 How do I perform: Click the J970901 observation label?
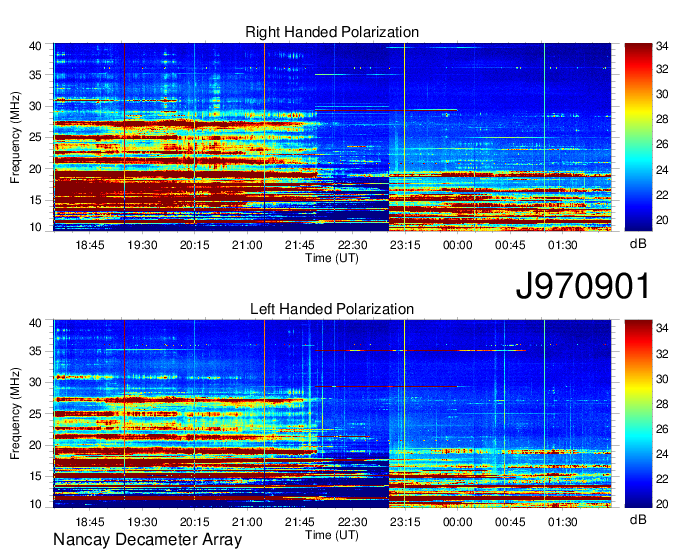[583, 286]
